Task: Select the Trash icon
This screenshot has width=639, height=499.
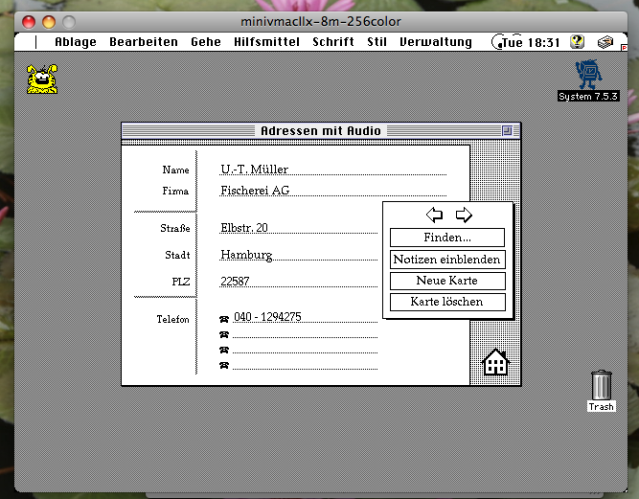Action: point(601,391)
